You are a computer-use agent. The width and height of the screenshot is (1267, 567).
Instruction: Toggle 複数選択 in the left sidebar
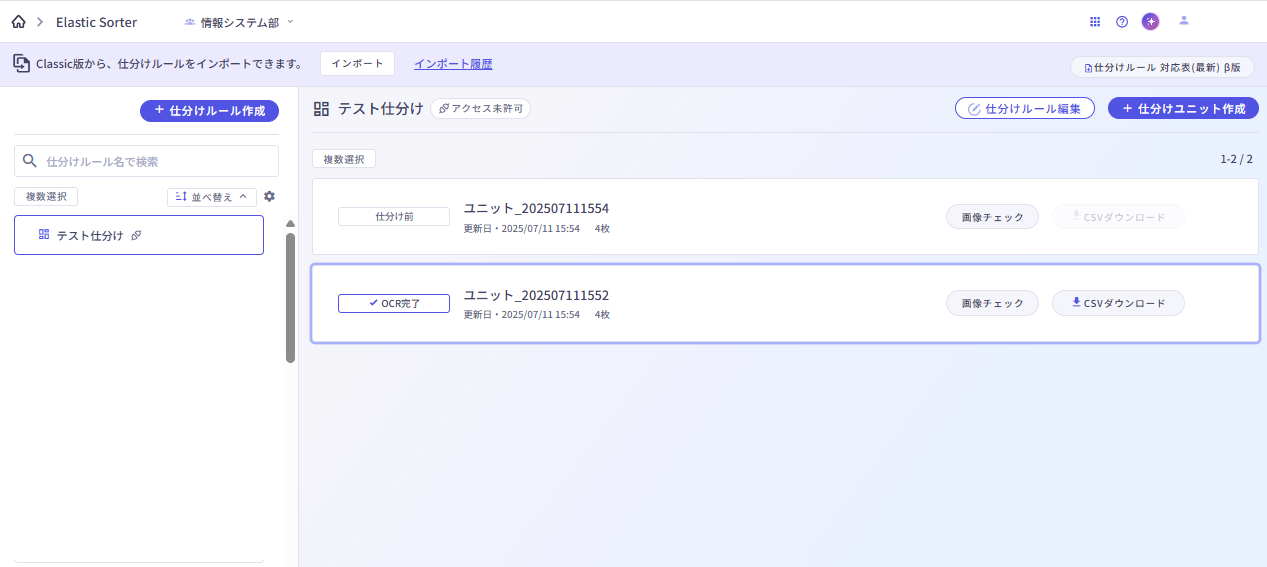point(46,197)
